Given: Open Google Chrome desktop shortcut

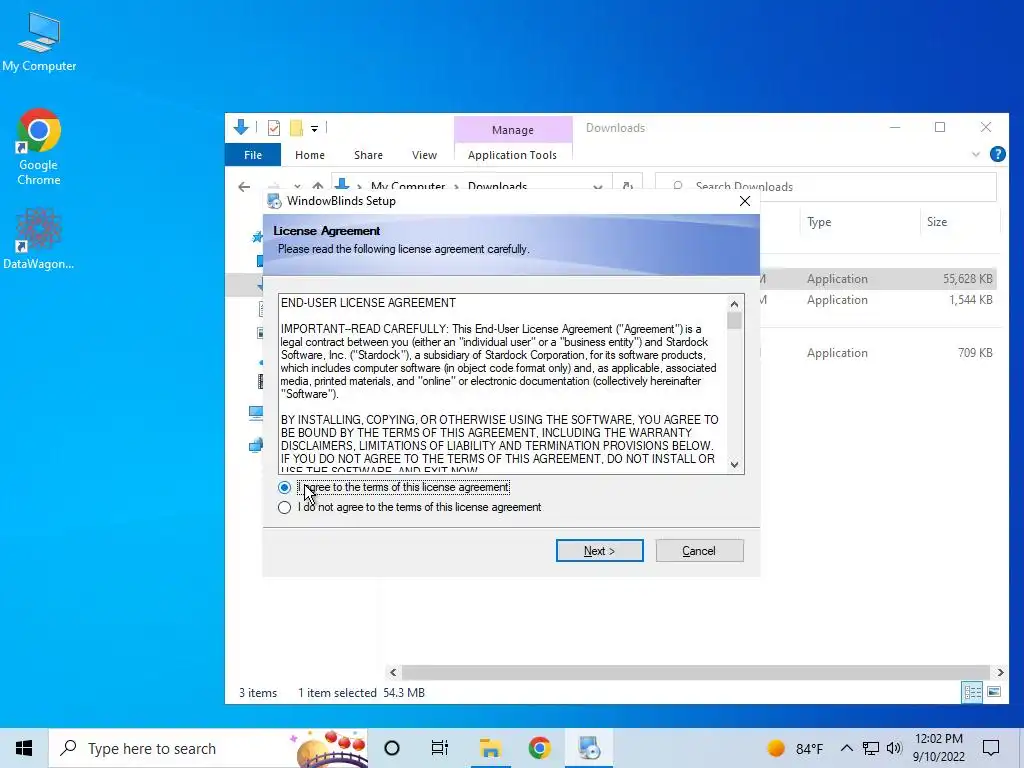Looking at the screenshot, I should click(39, 148).
